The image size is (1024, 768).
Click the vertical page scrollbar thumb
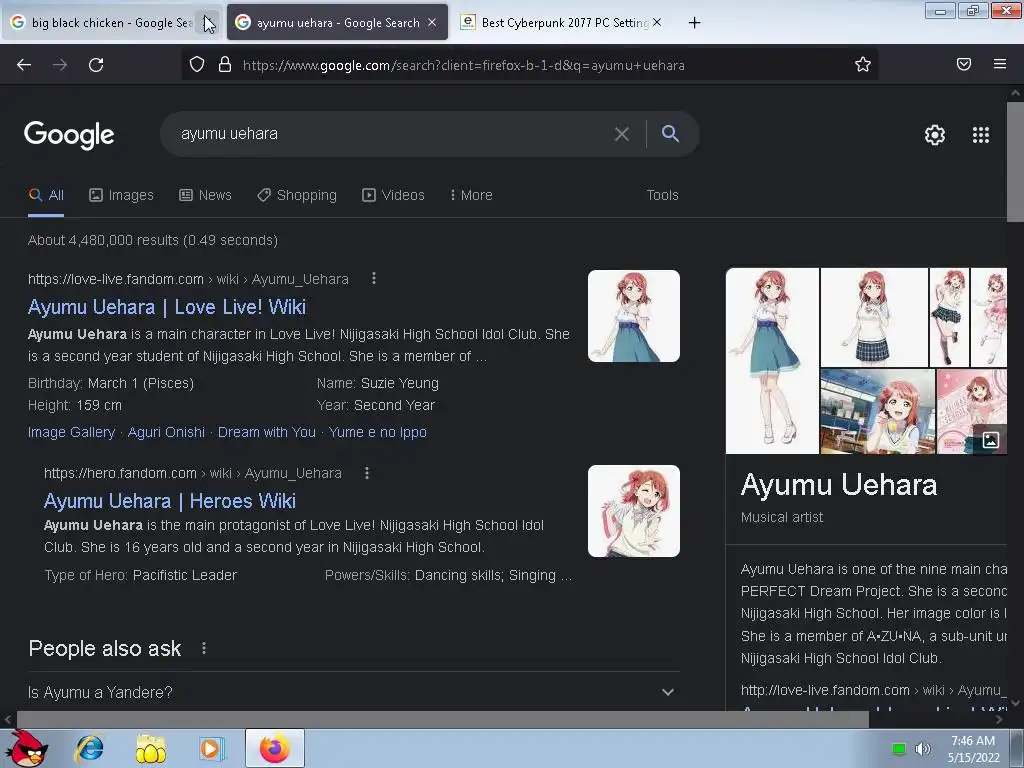[1015, 161]
